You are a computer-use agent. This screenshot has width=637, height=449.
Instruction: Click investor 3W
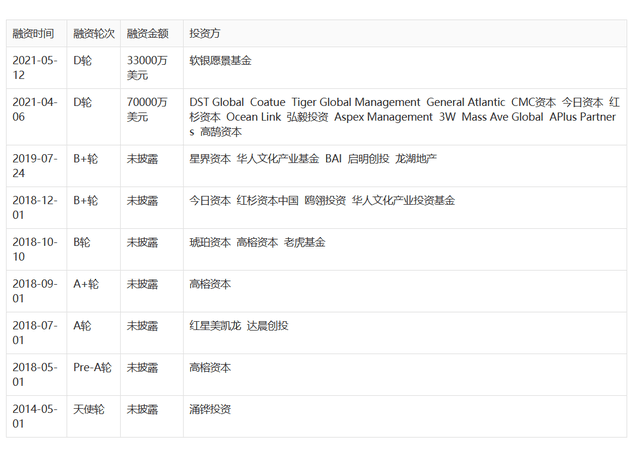(447, 117)
